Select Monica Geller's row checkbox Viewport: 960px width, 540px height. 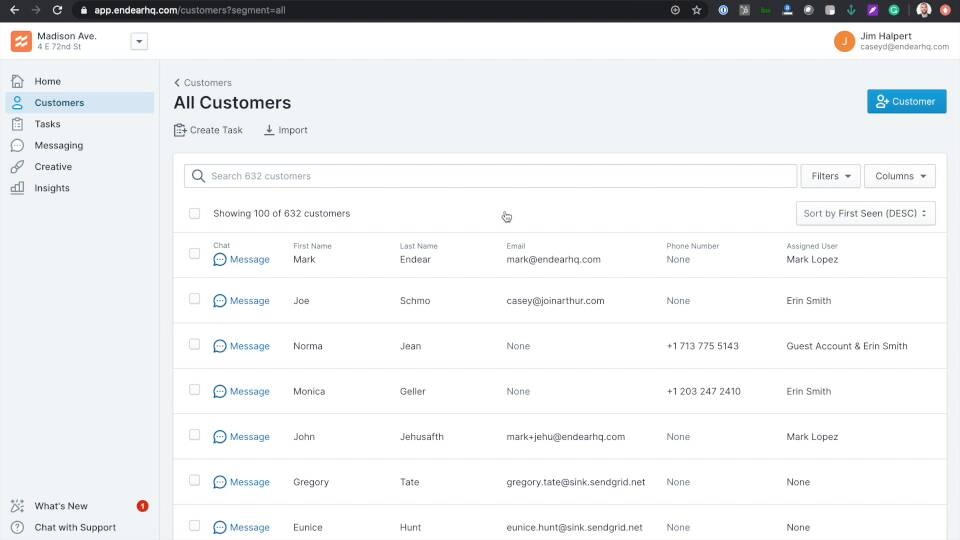coord(194,390)
